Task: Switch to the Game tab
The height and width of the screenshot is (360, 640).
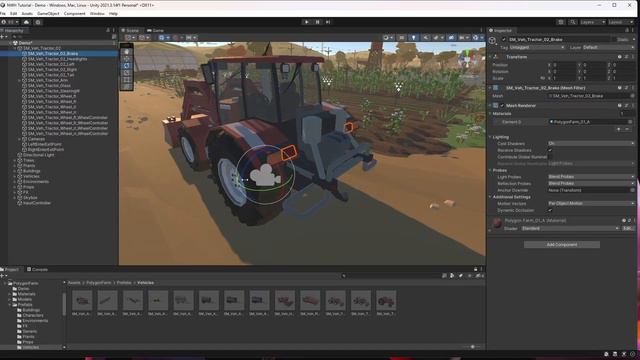Action: [x=156, y=30]
